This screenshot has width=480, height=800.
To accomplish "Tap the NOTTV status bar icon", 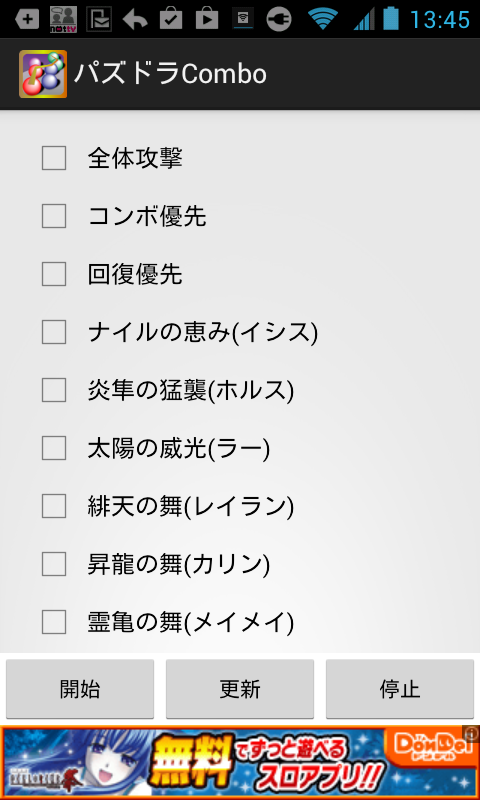I will point(63,19).
